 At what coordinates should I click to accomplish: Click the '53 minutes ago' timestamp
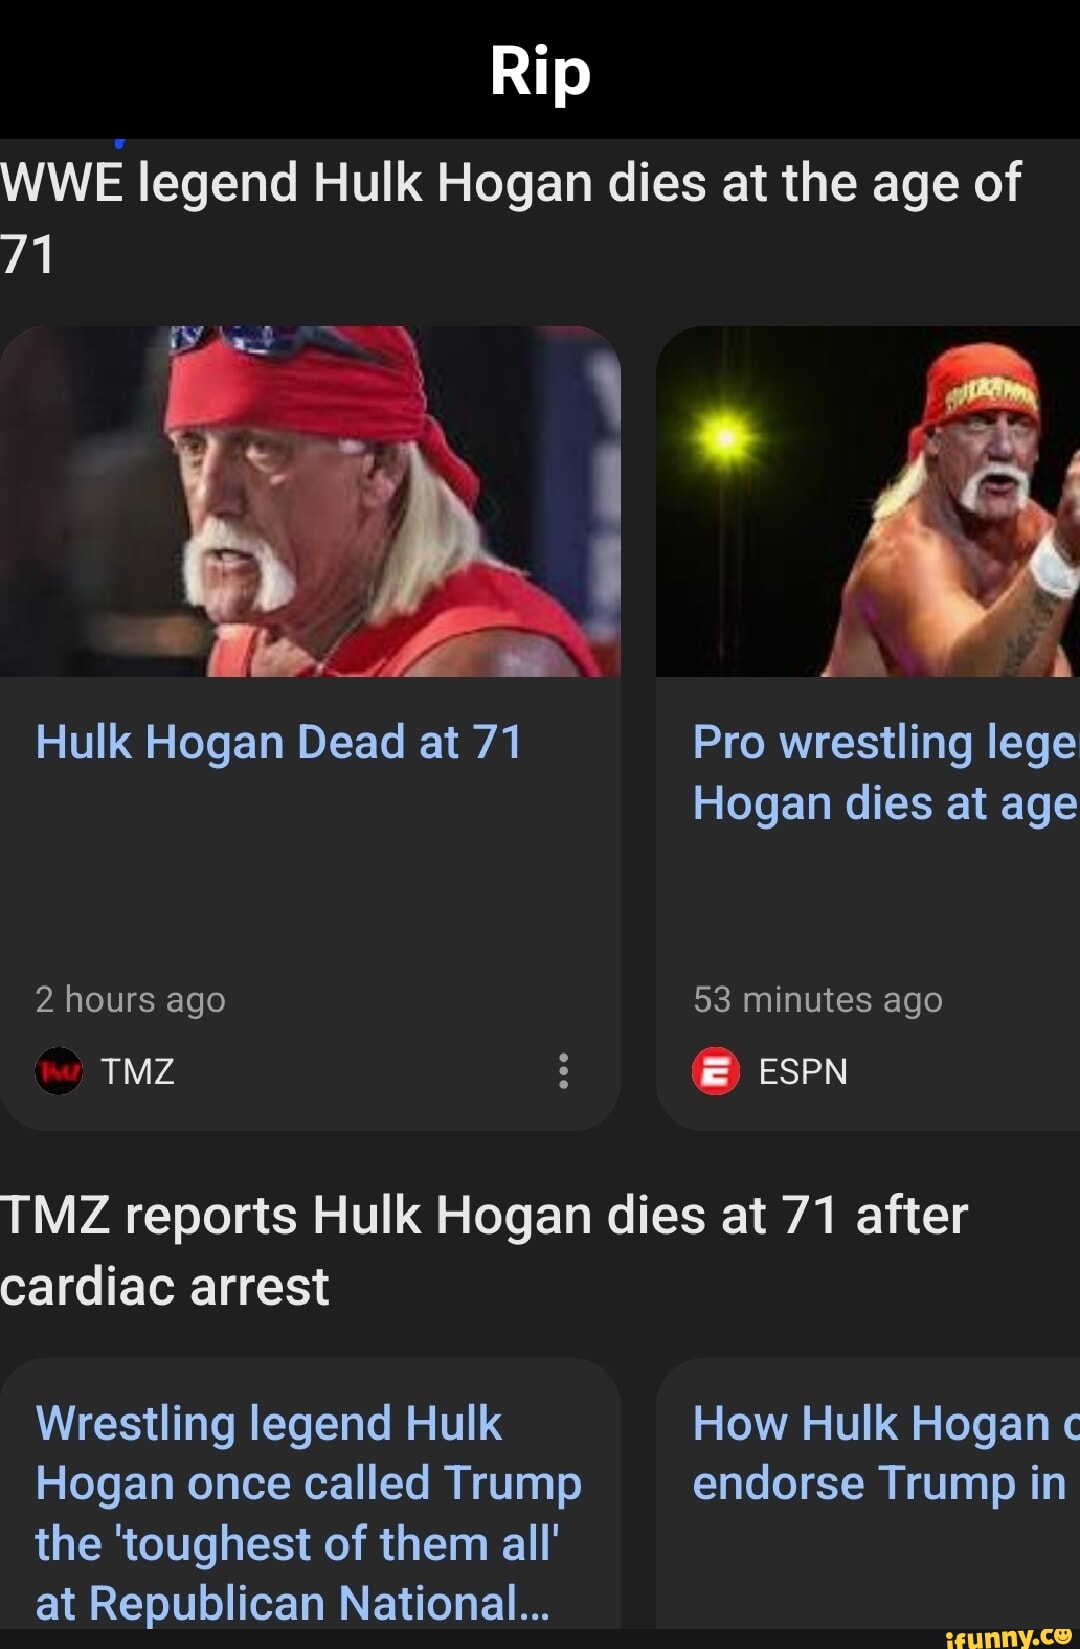pos(817,1000)
